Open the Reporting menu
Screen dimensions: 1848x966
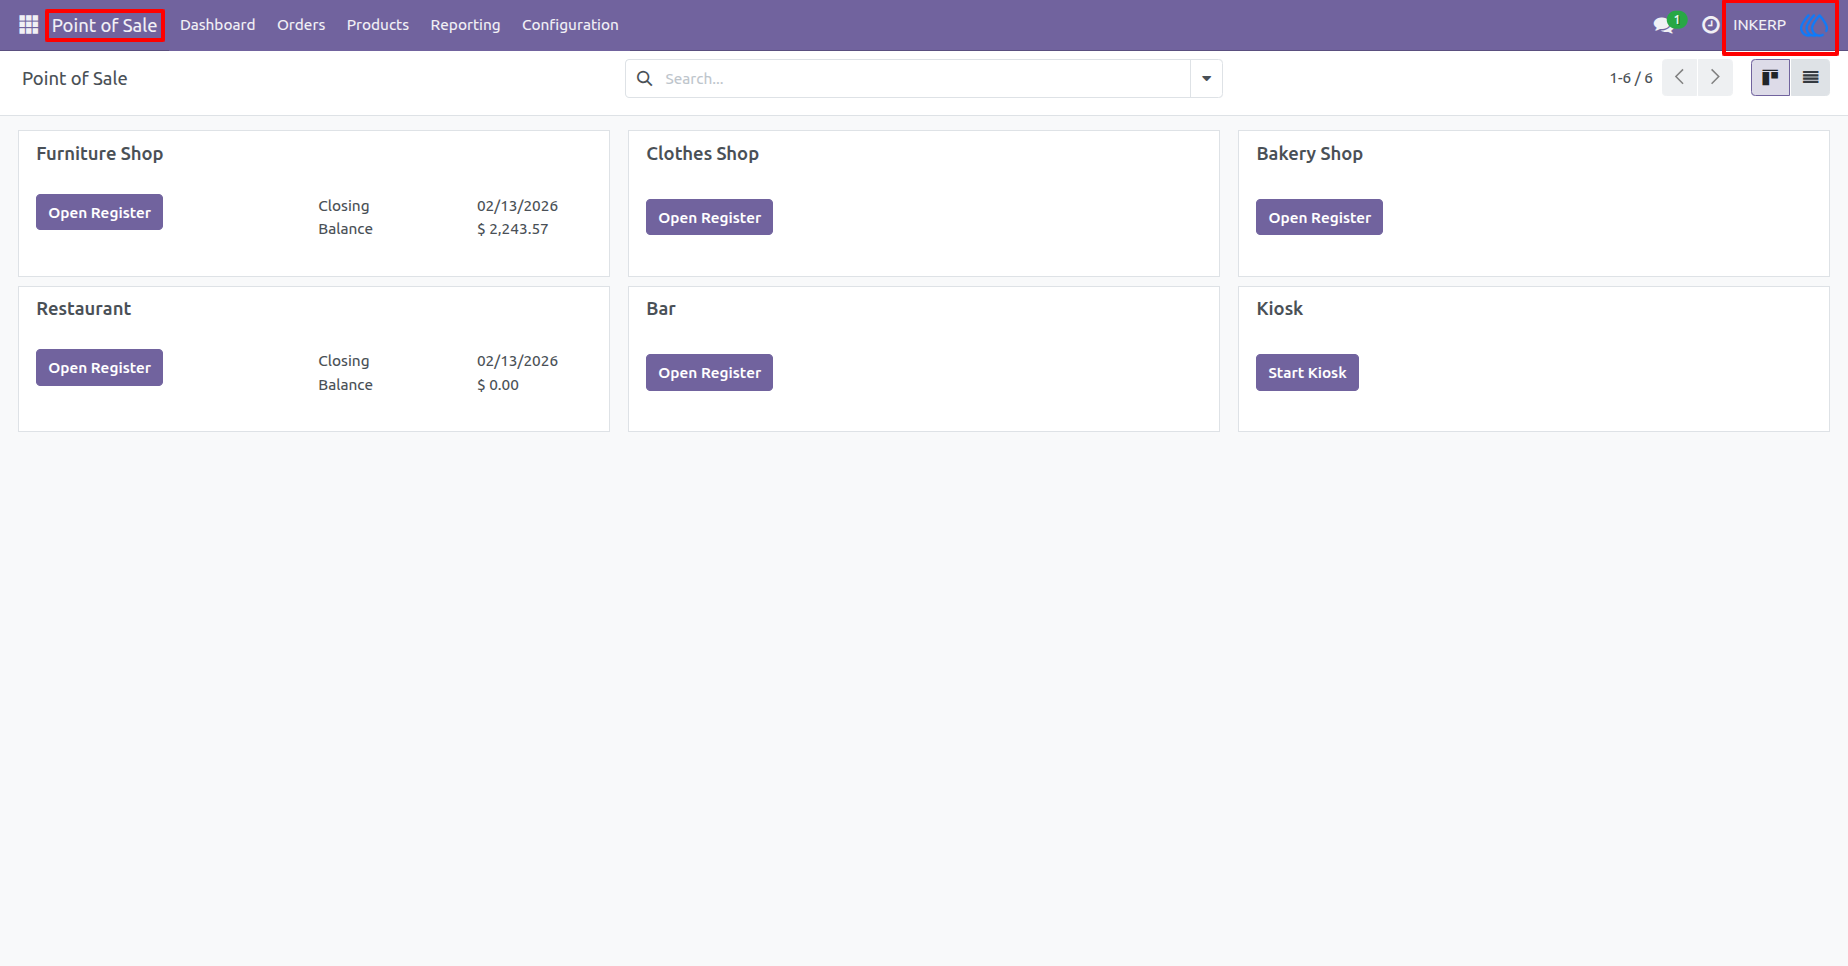(465, 25)
